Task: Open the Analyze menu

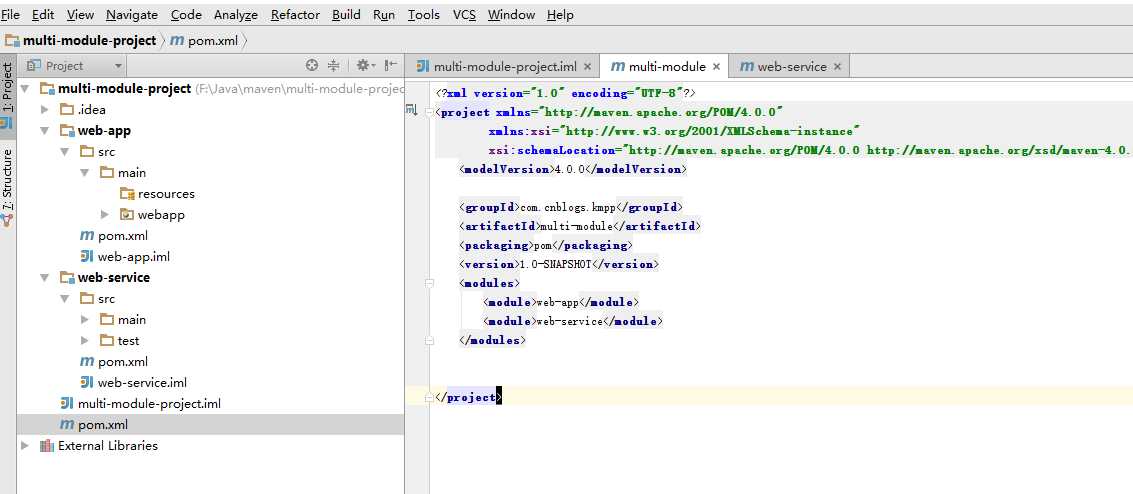Action: pos(236,14)
